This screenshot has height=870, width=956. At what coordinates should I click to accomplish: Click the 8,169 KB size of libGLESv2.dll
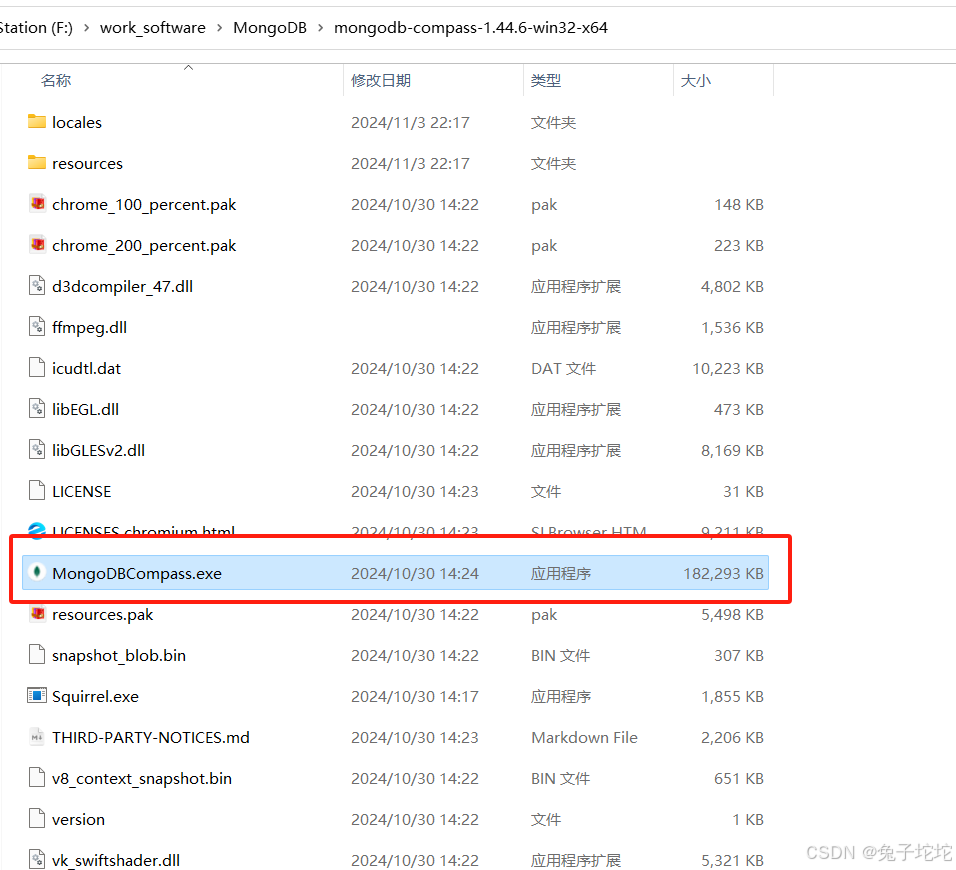click(x=732, y=450)
